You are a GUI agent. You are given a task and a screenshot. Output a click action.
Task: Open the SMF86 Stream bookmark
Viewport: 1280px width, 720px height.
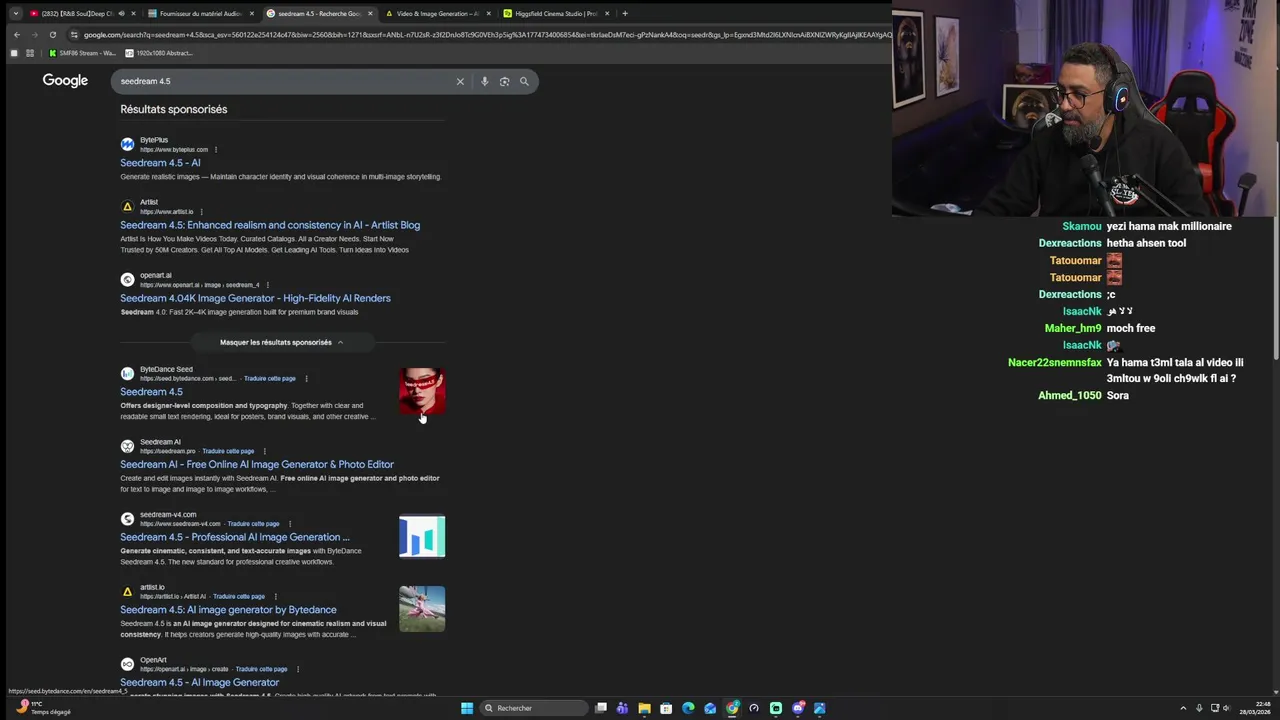[x=82, y=53]
